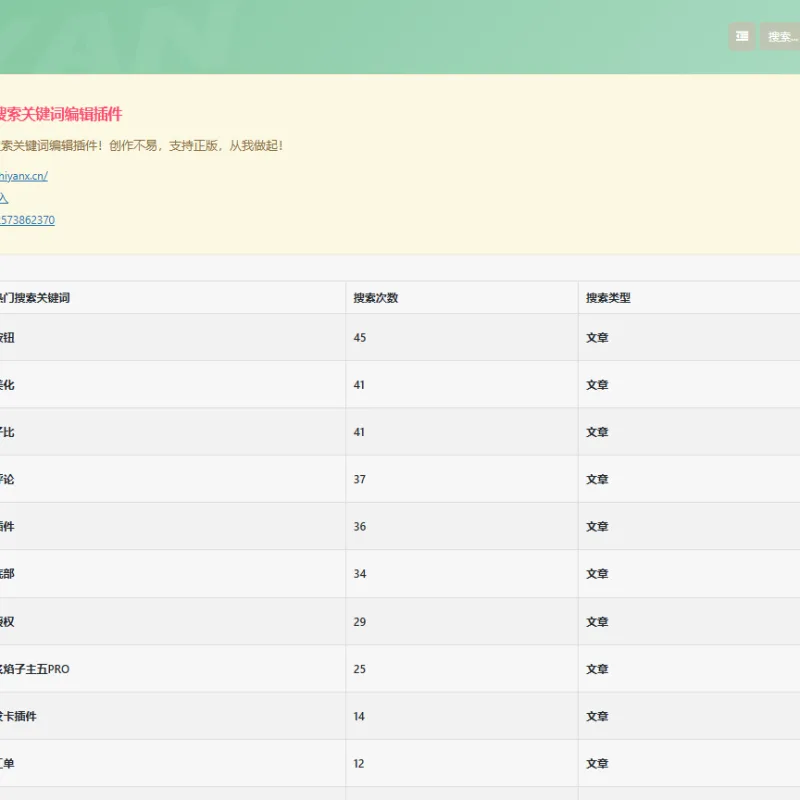This screenshot has width=800, height=800.
Task: Click the 搜索次数 column header
Action: coord(376,297)
